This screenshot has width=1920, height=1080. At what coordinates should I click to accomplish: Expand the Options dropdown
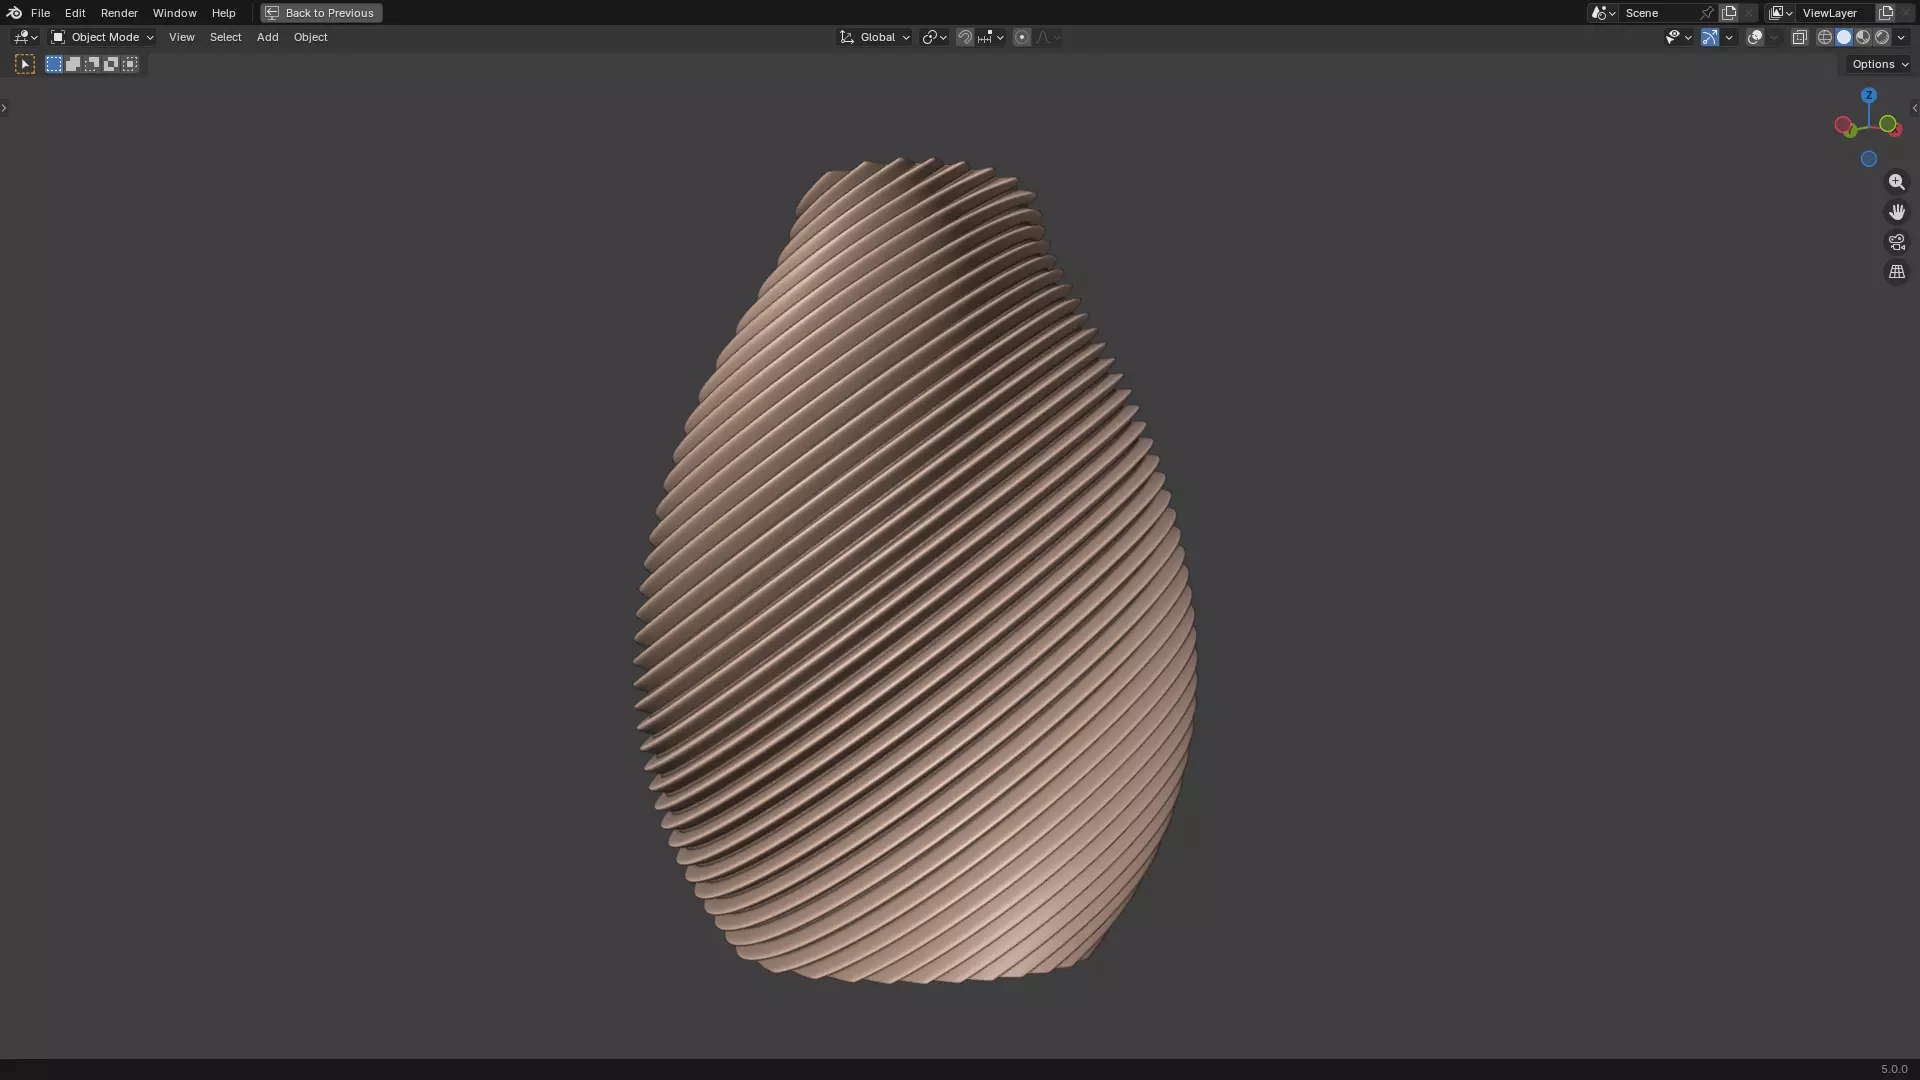[1880, 64]
